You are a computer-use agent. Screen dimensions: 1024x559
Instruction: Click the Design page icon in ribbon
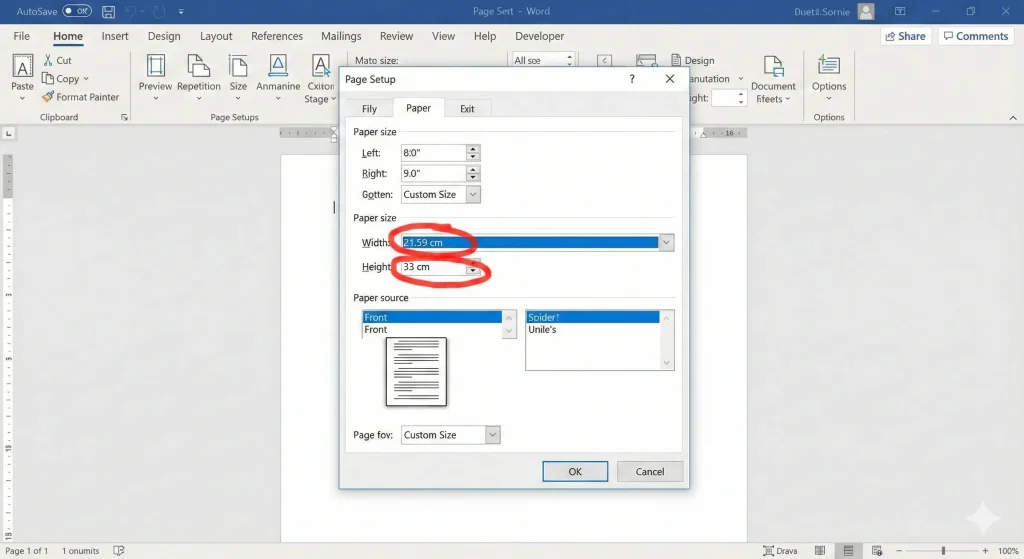676,60
